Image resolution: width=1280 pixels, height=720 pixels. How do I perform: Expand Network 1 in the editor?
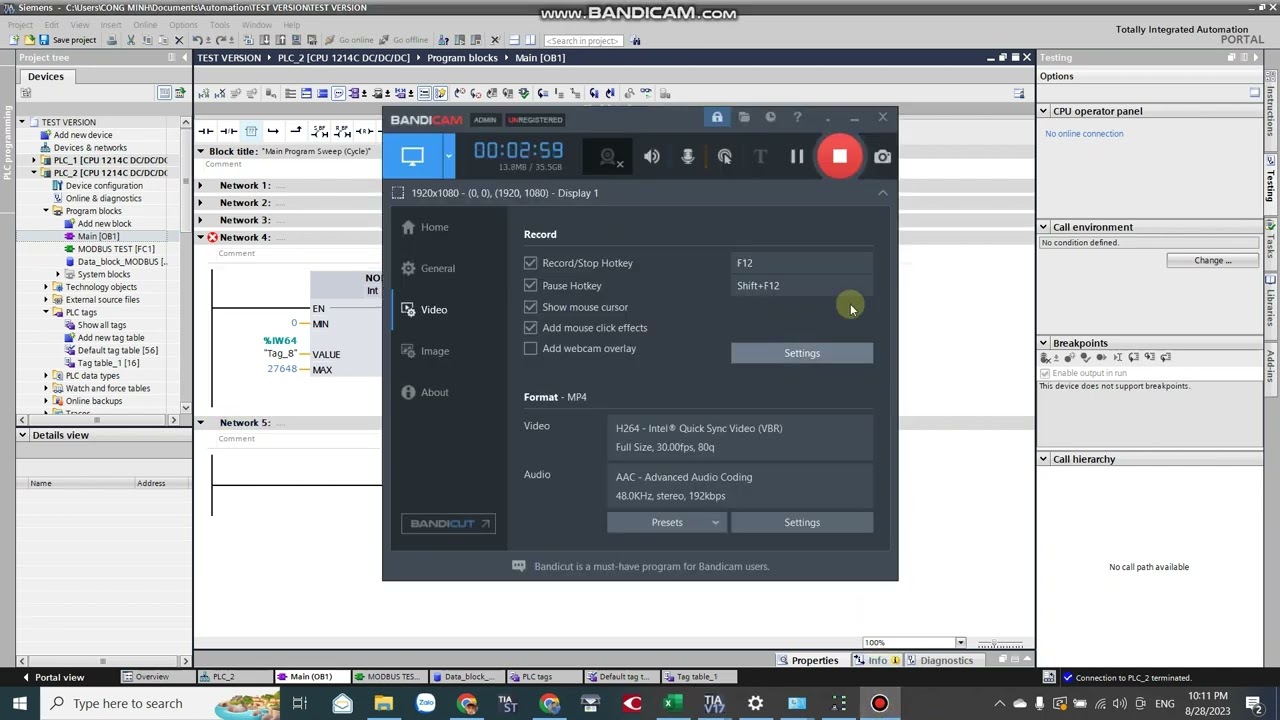coord(200,185)
